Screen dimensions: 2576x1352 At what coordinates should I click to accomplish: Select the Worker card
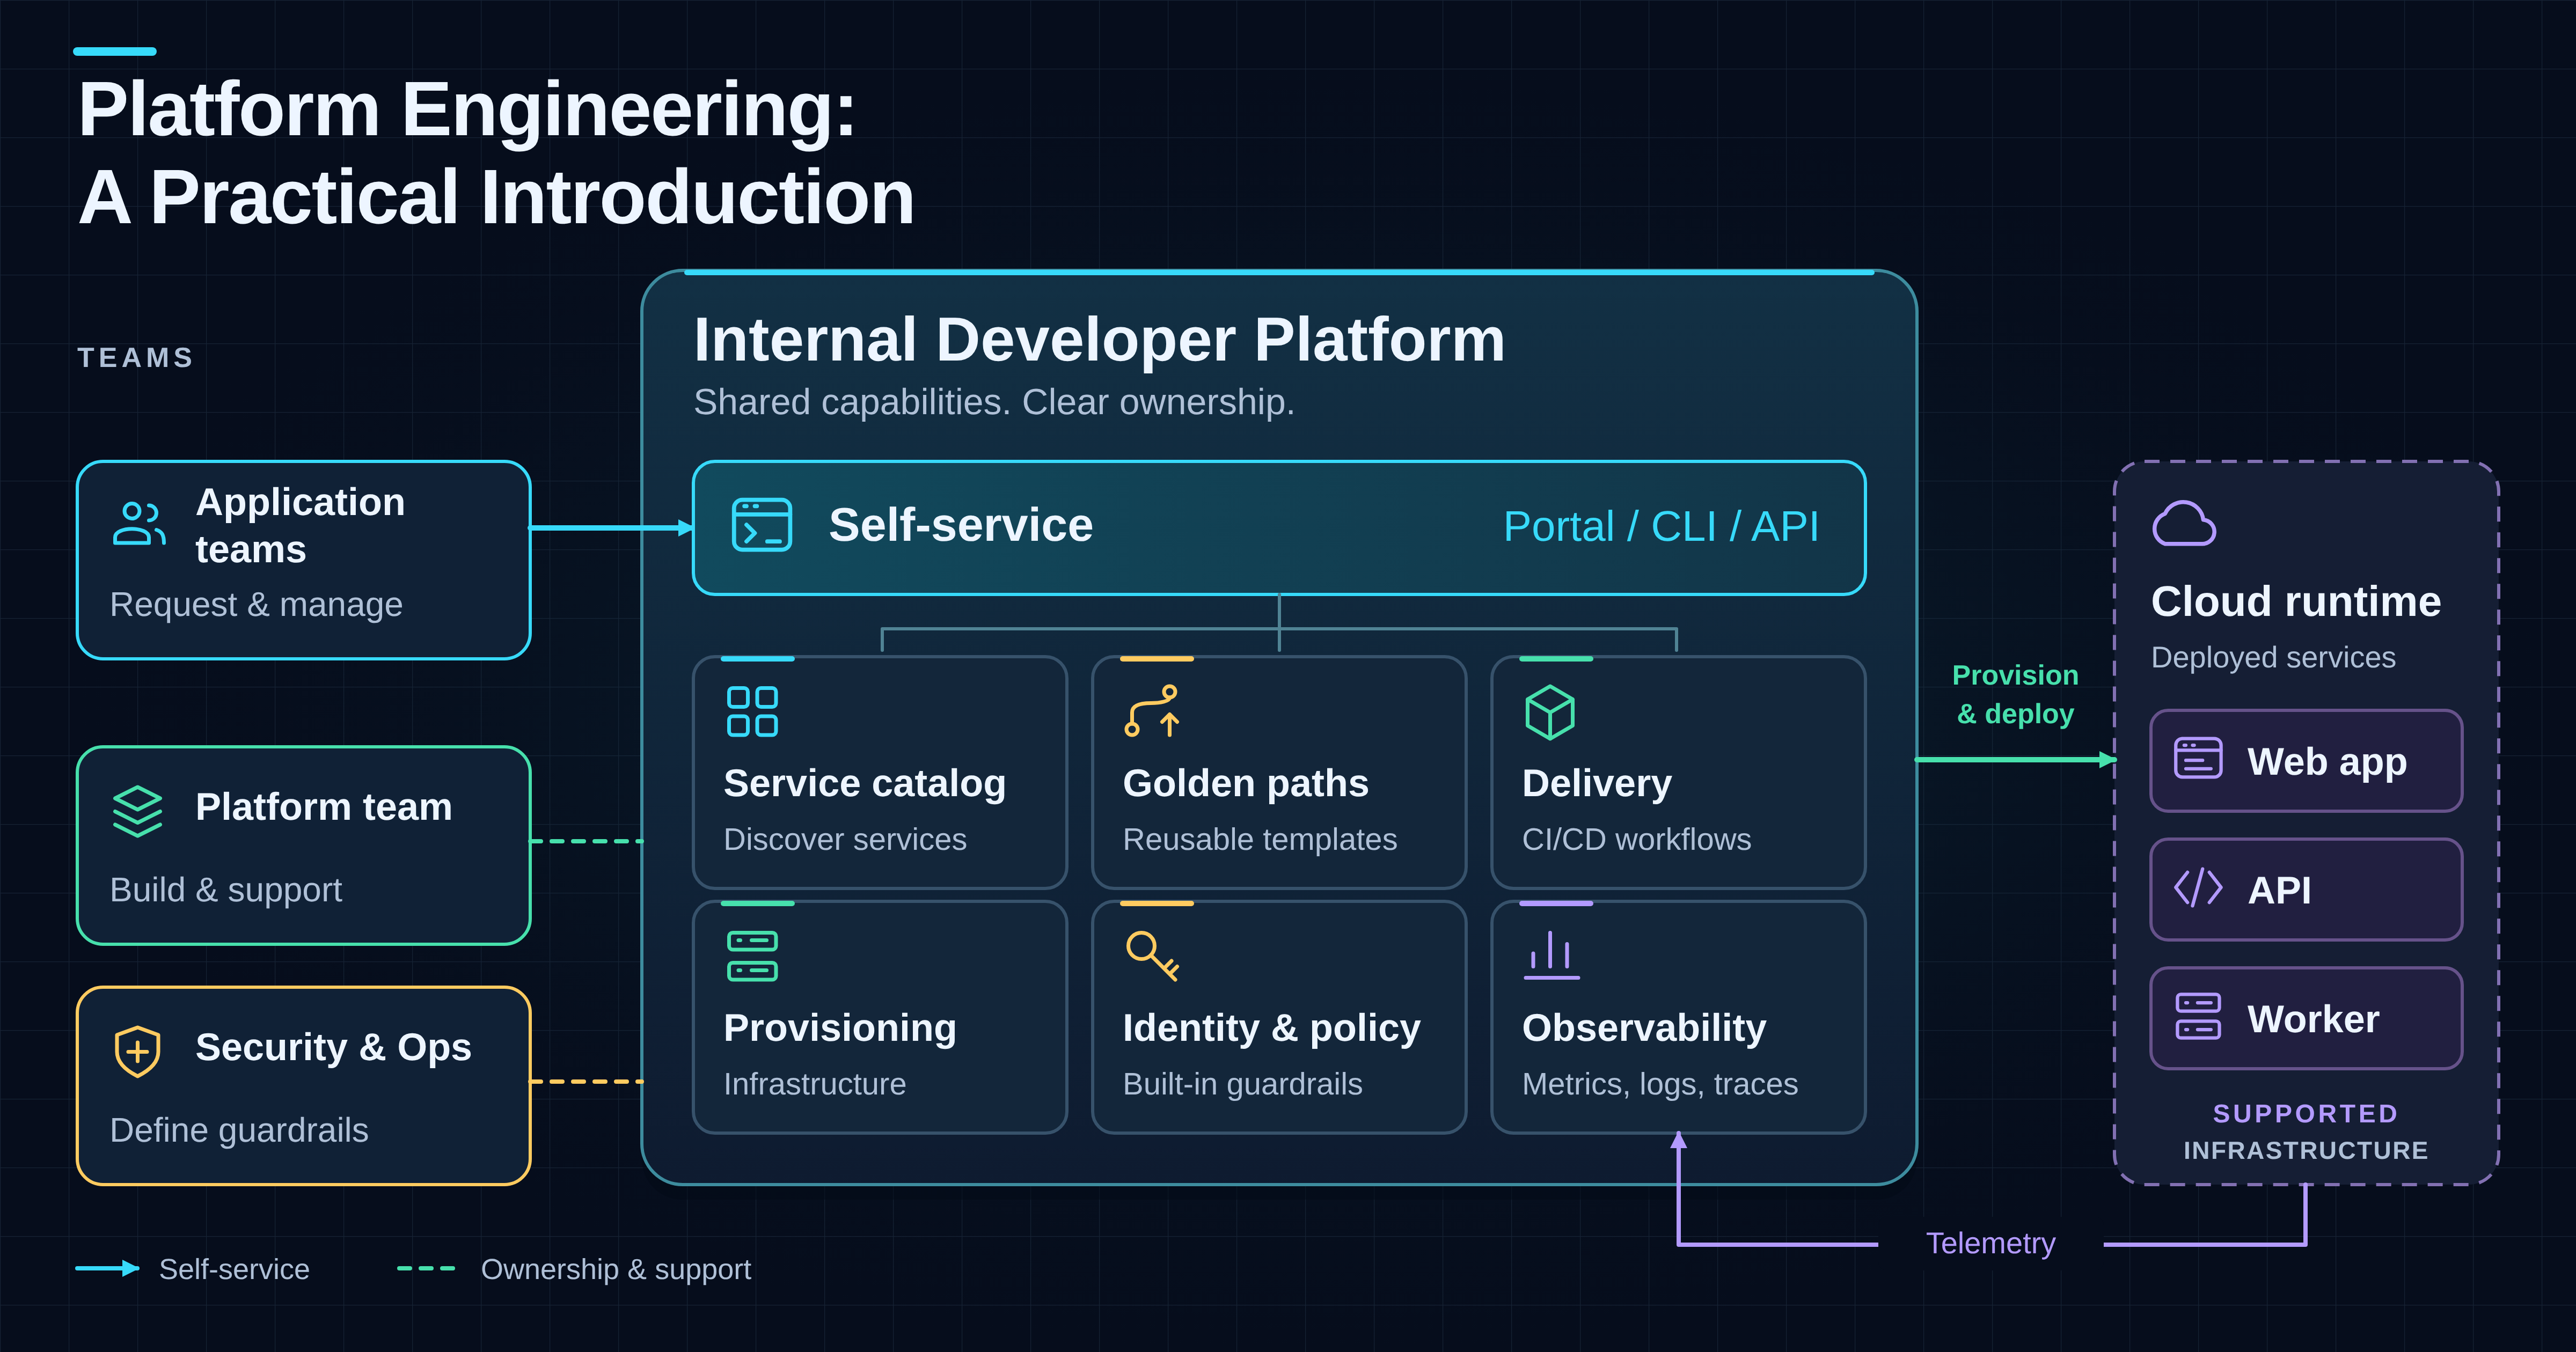2306,1017
